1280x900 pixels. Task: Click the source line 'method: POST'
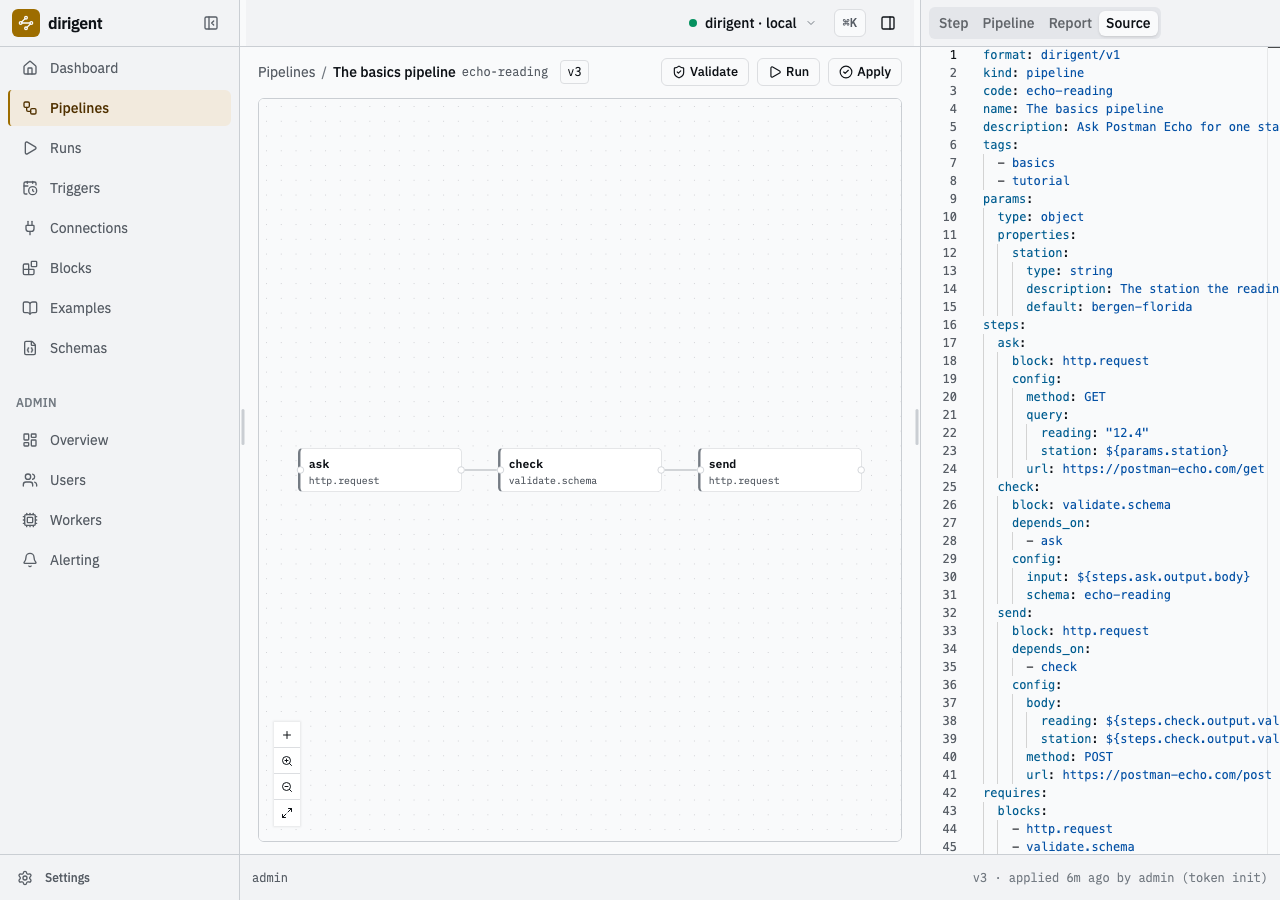pos(1069,757)
